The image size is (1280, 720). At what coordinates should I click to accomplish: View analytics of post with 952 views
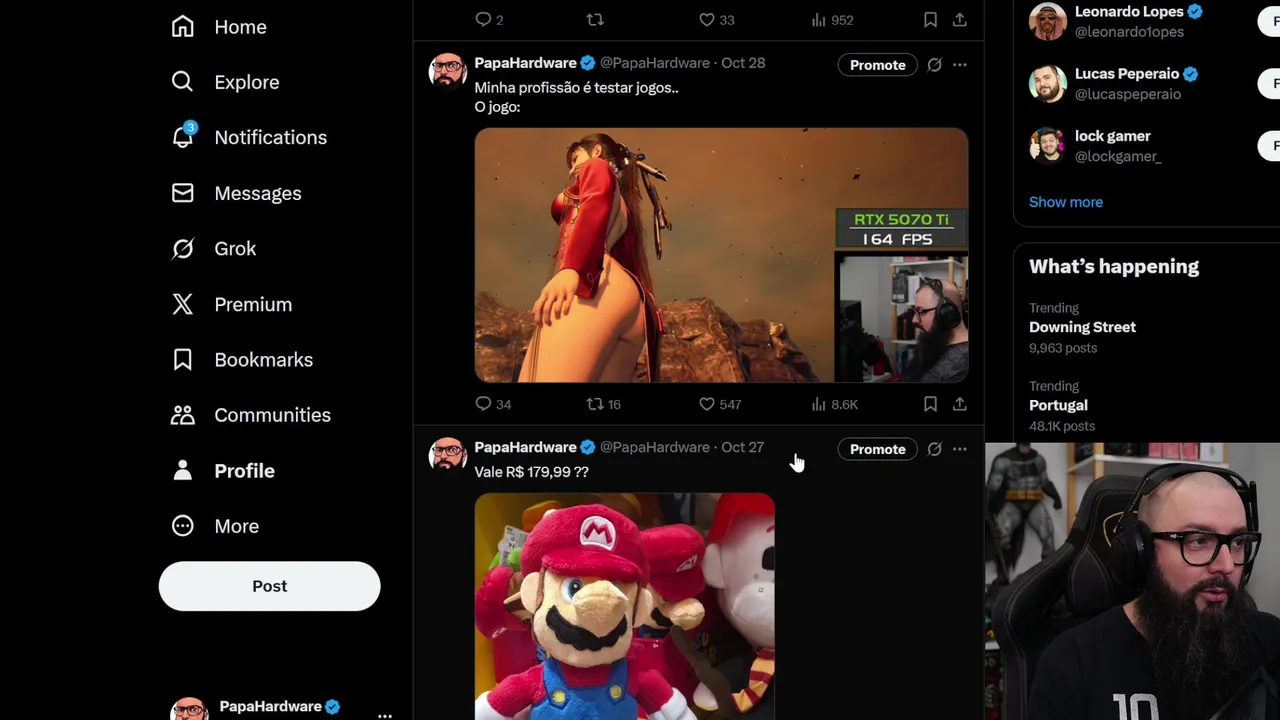(x=832, y=19)
